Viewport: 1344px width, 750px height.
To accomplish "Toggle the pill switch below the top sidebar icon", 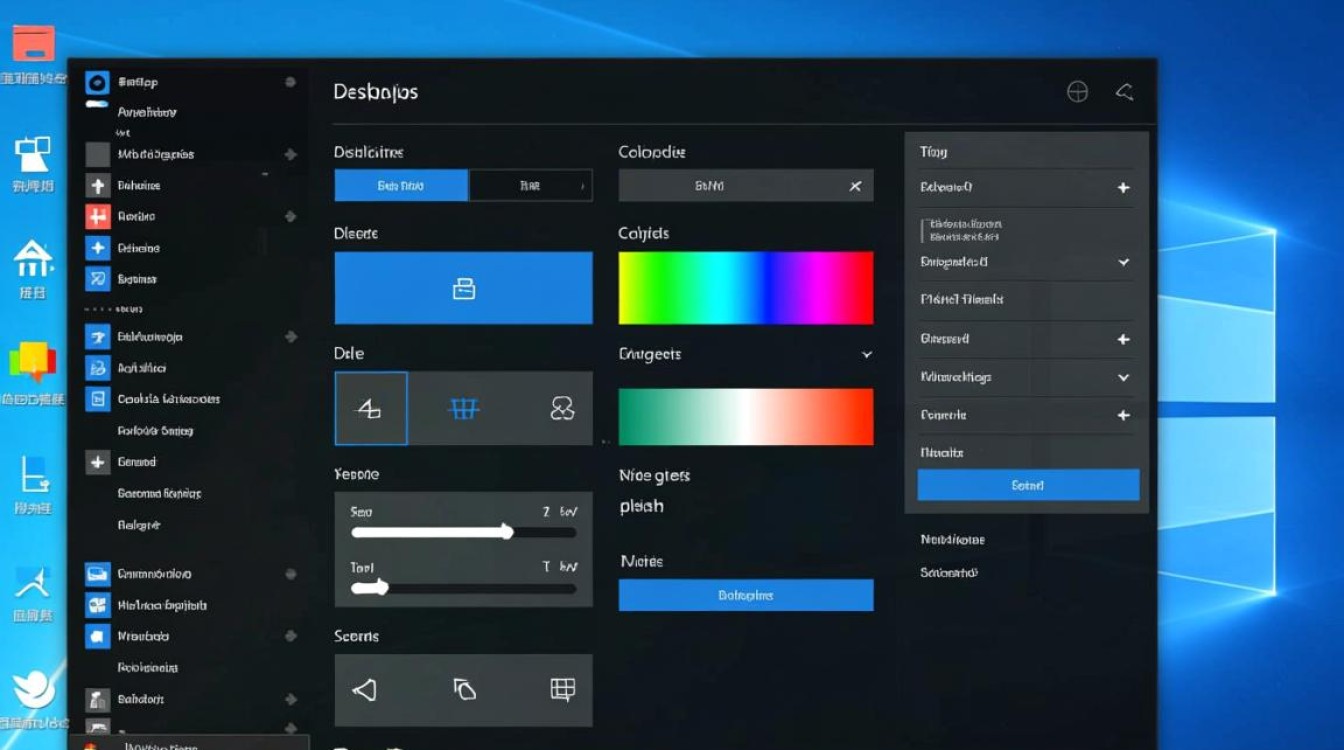I will (x=97, y=103).
